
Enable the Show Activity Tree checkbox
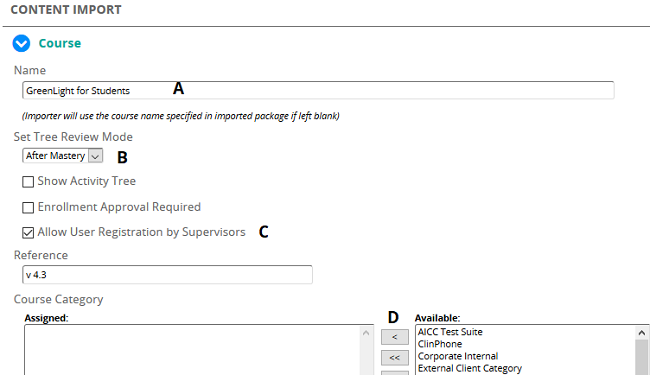[x=28, y=182]
